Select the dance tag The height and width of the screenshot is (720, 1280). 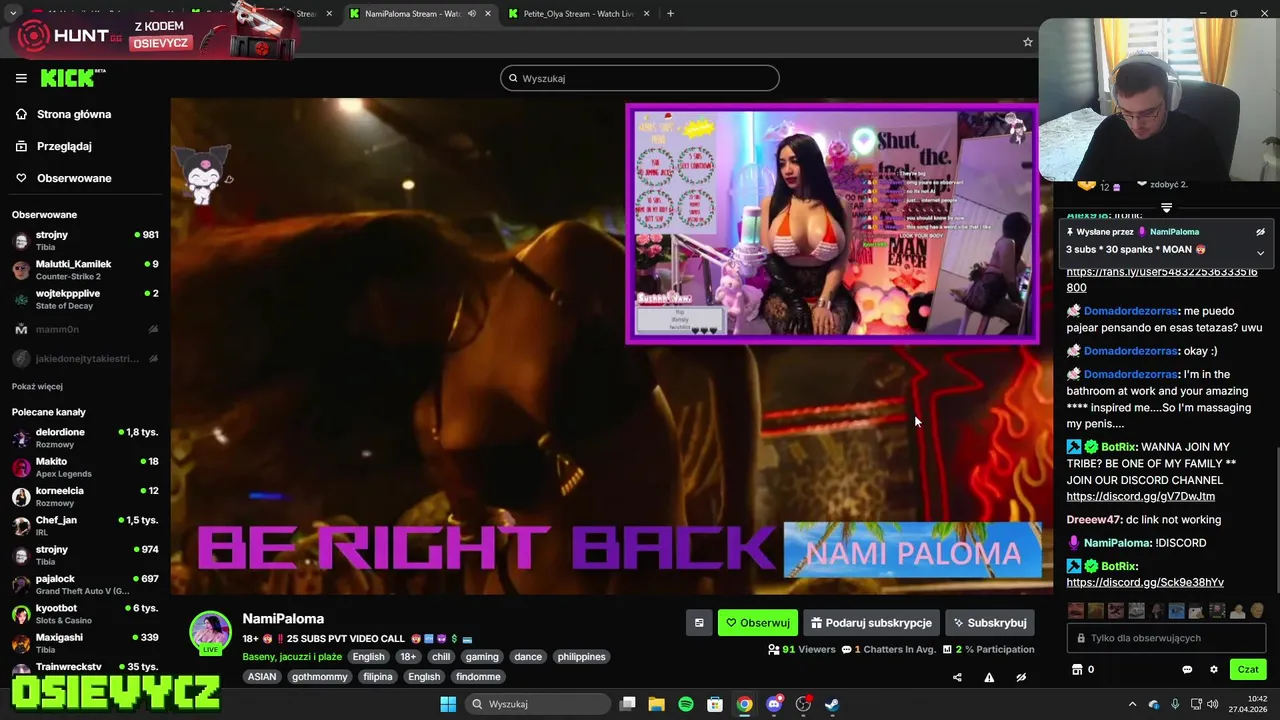[x=528, y=657]
